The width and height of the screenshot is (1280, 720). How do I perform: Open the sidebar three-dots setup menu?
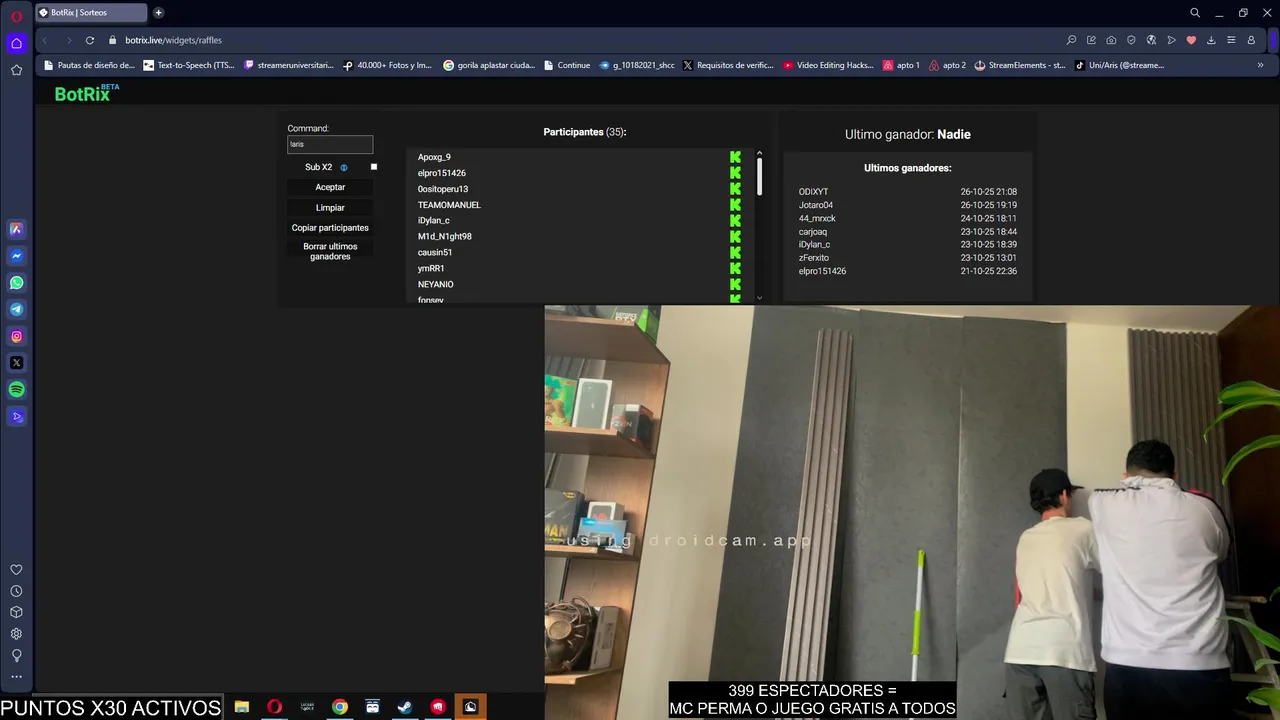pyautogui.click(x=16, y=677)
